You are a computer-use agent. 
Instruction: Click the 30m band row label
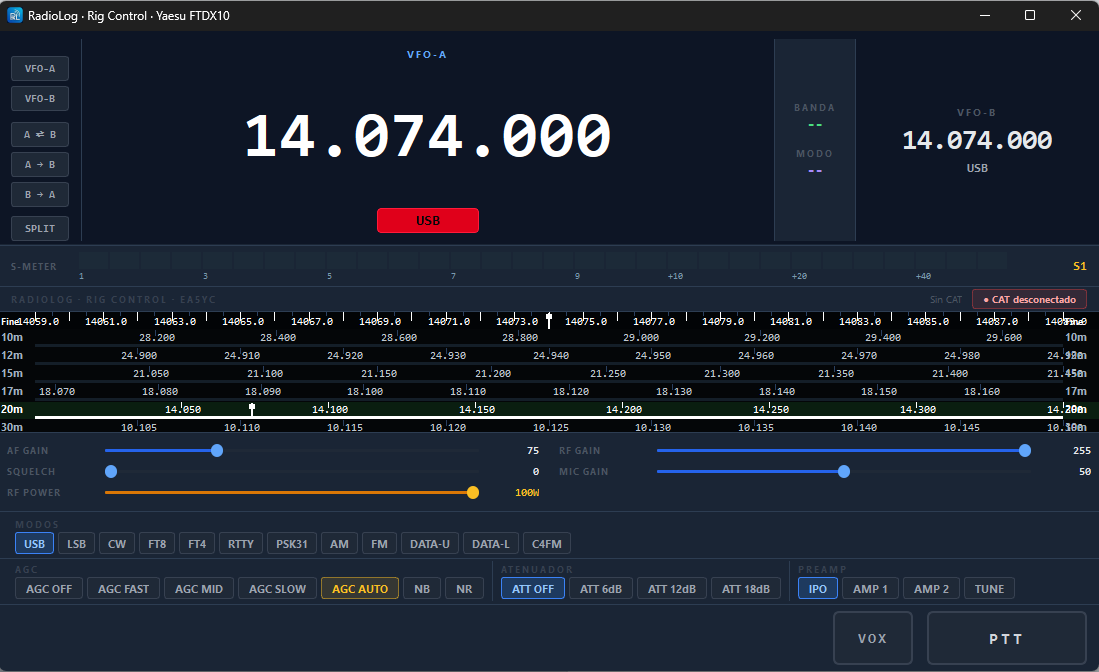pyautogui.click(x=12, y=427)
